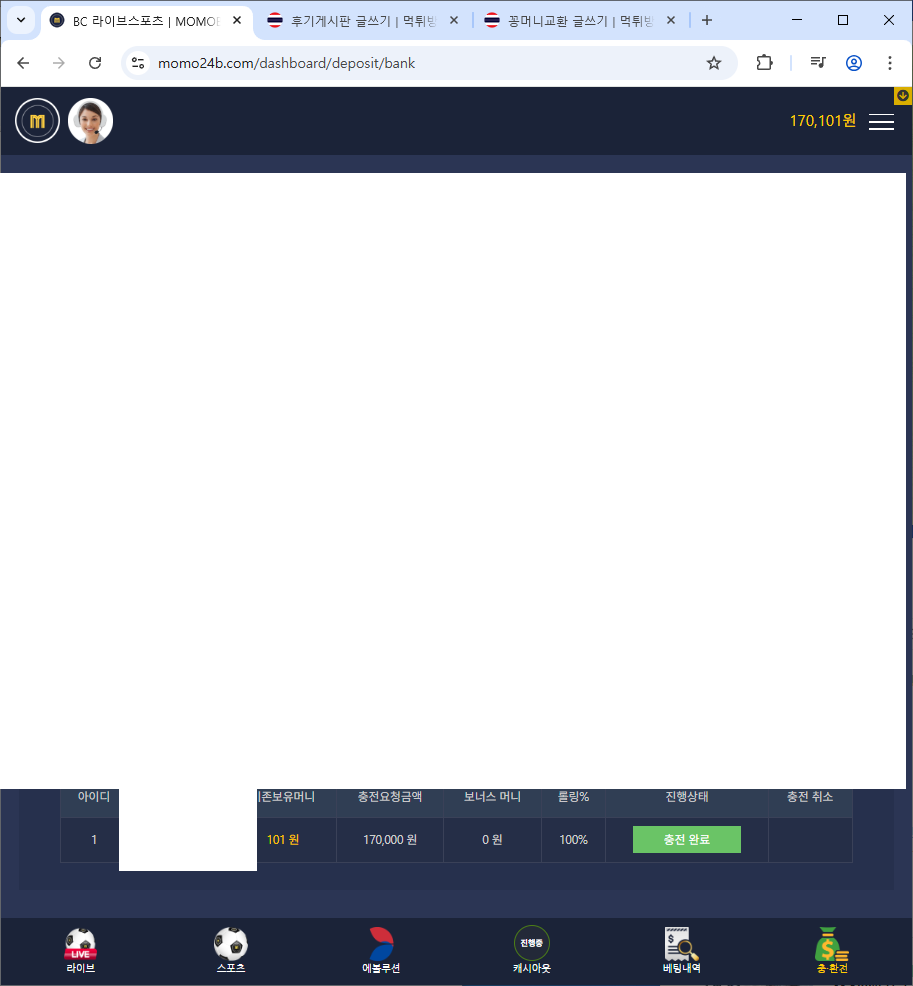Image resolution: width=913 pixels, height=986 pixels.
Task: Select the 이벌루션 icon in bottom bar
Action: click(x=381, y=949)
